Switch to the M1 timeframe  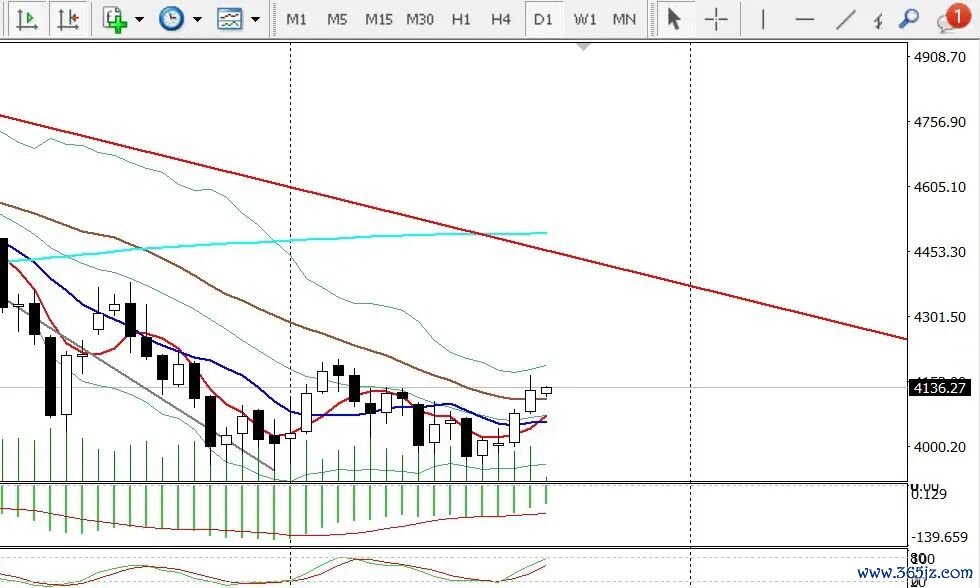[296, 19]
